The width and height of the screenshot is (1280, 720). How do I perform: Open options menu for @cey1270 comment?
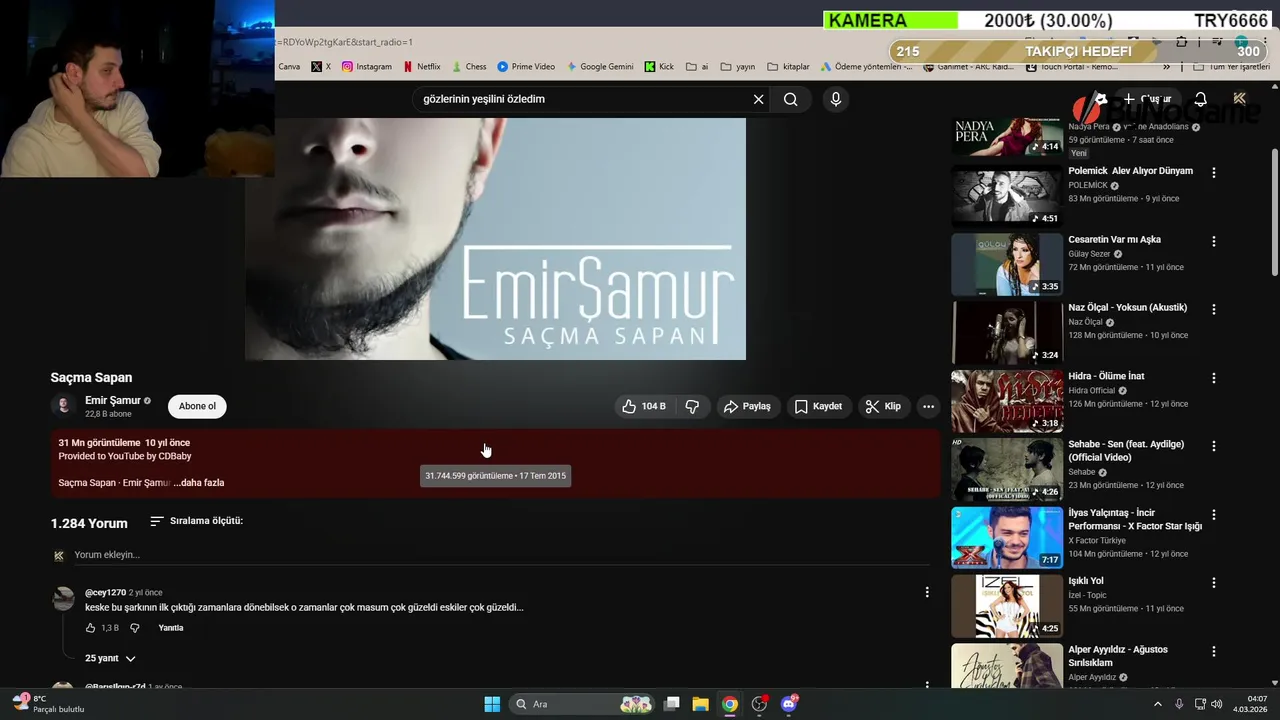pos(927,592)
